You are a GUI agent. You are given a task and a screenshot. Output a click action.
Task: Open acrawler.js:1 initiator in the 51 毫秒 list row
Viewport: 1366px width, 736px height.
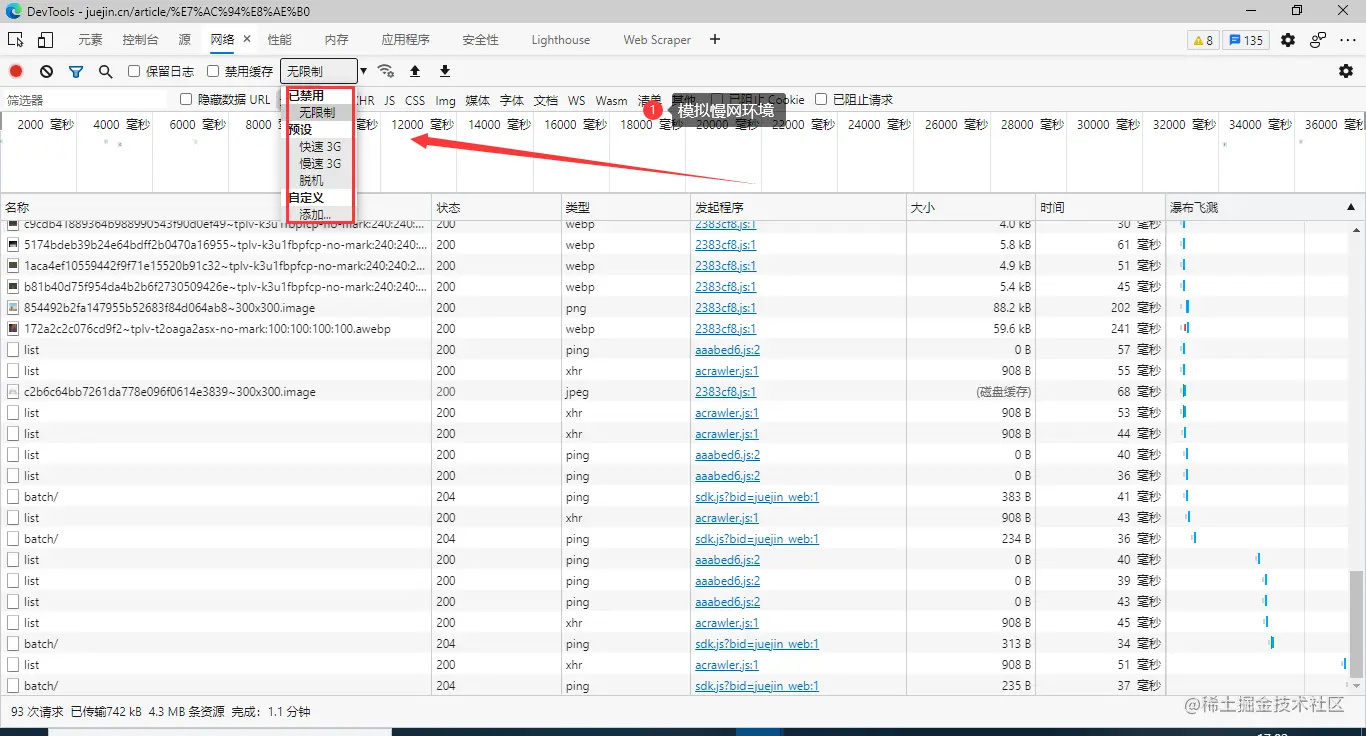click(727, 665)
